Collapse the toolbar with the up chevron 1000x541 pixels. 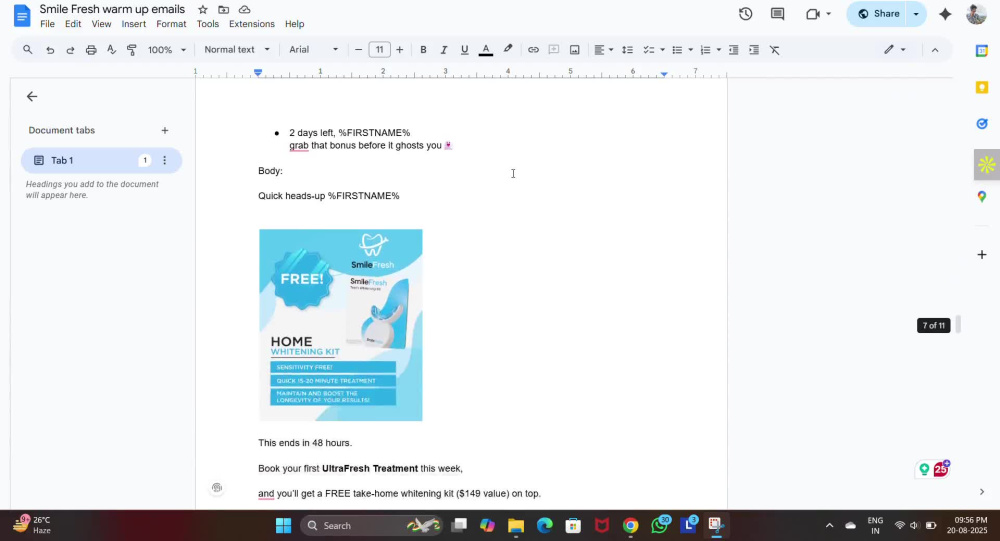(x=935, y=50)
